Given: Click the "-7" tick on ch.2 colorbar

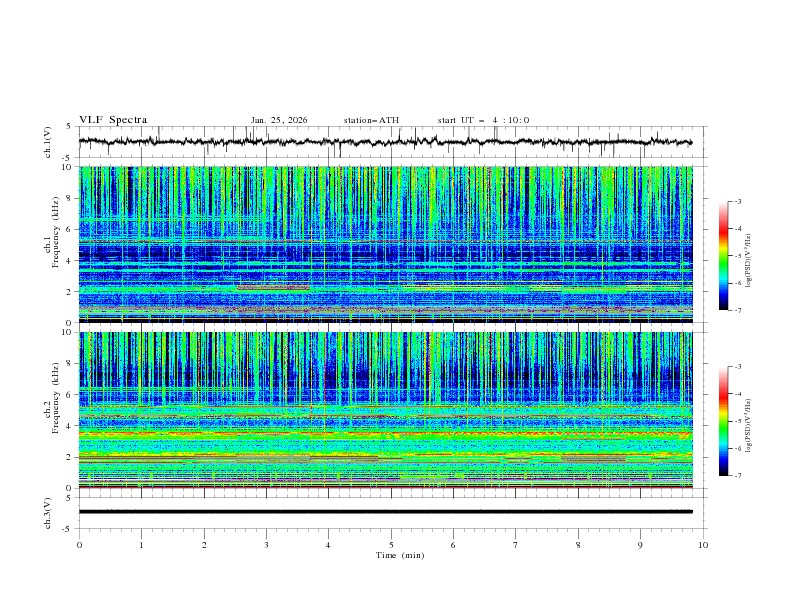Looking at the screenshot, I should point(737,476).
